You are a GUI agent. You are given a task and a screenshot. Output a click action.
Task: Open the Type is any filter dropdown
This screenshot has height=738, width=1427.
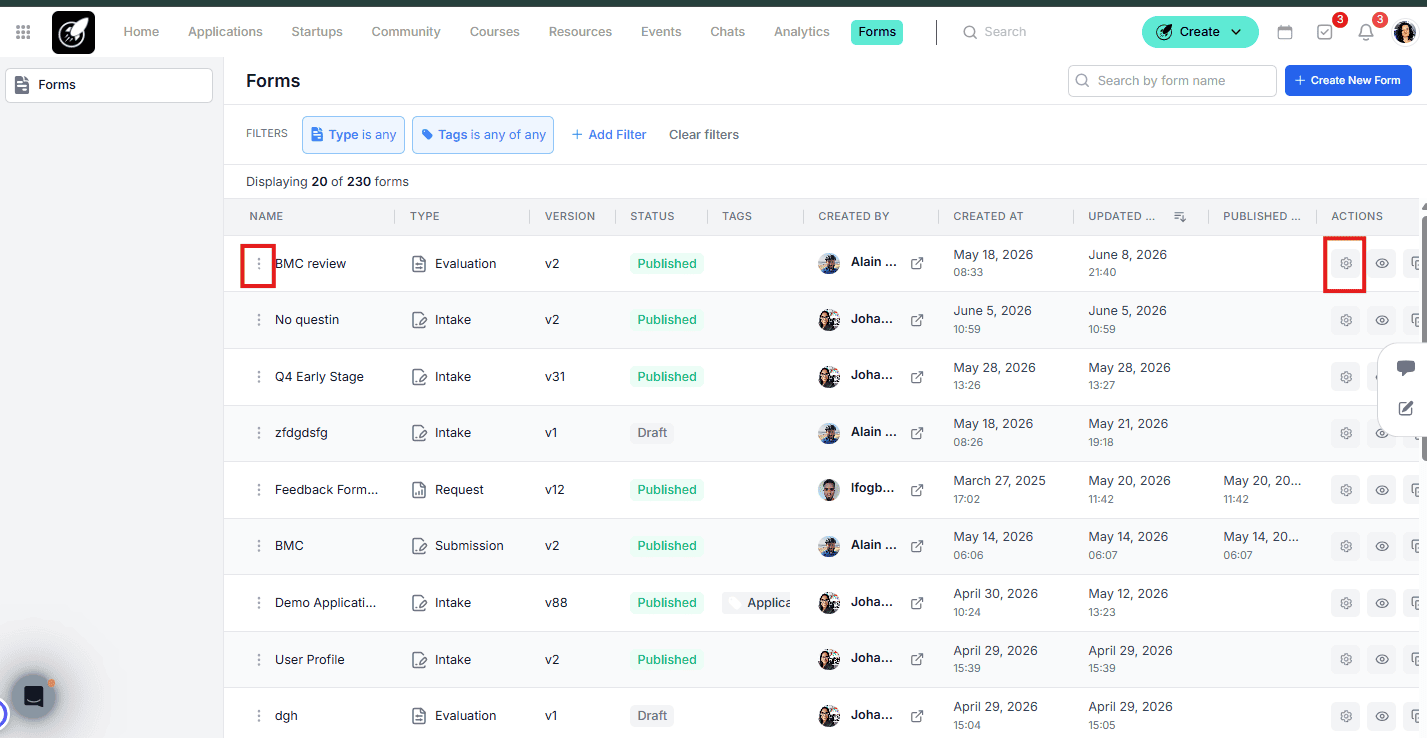tap(353, 134)
